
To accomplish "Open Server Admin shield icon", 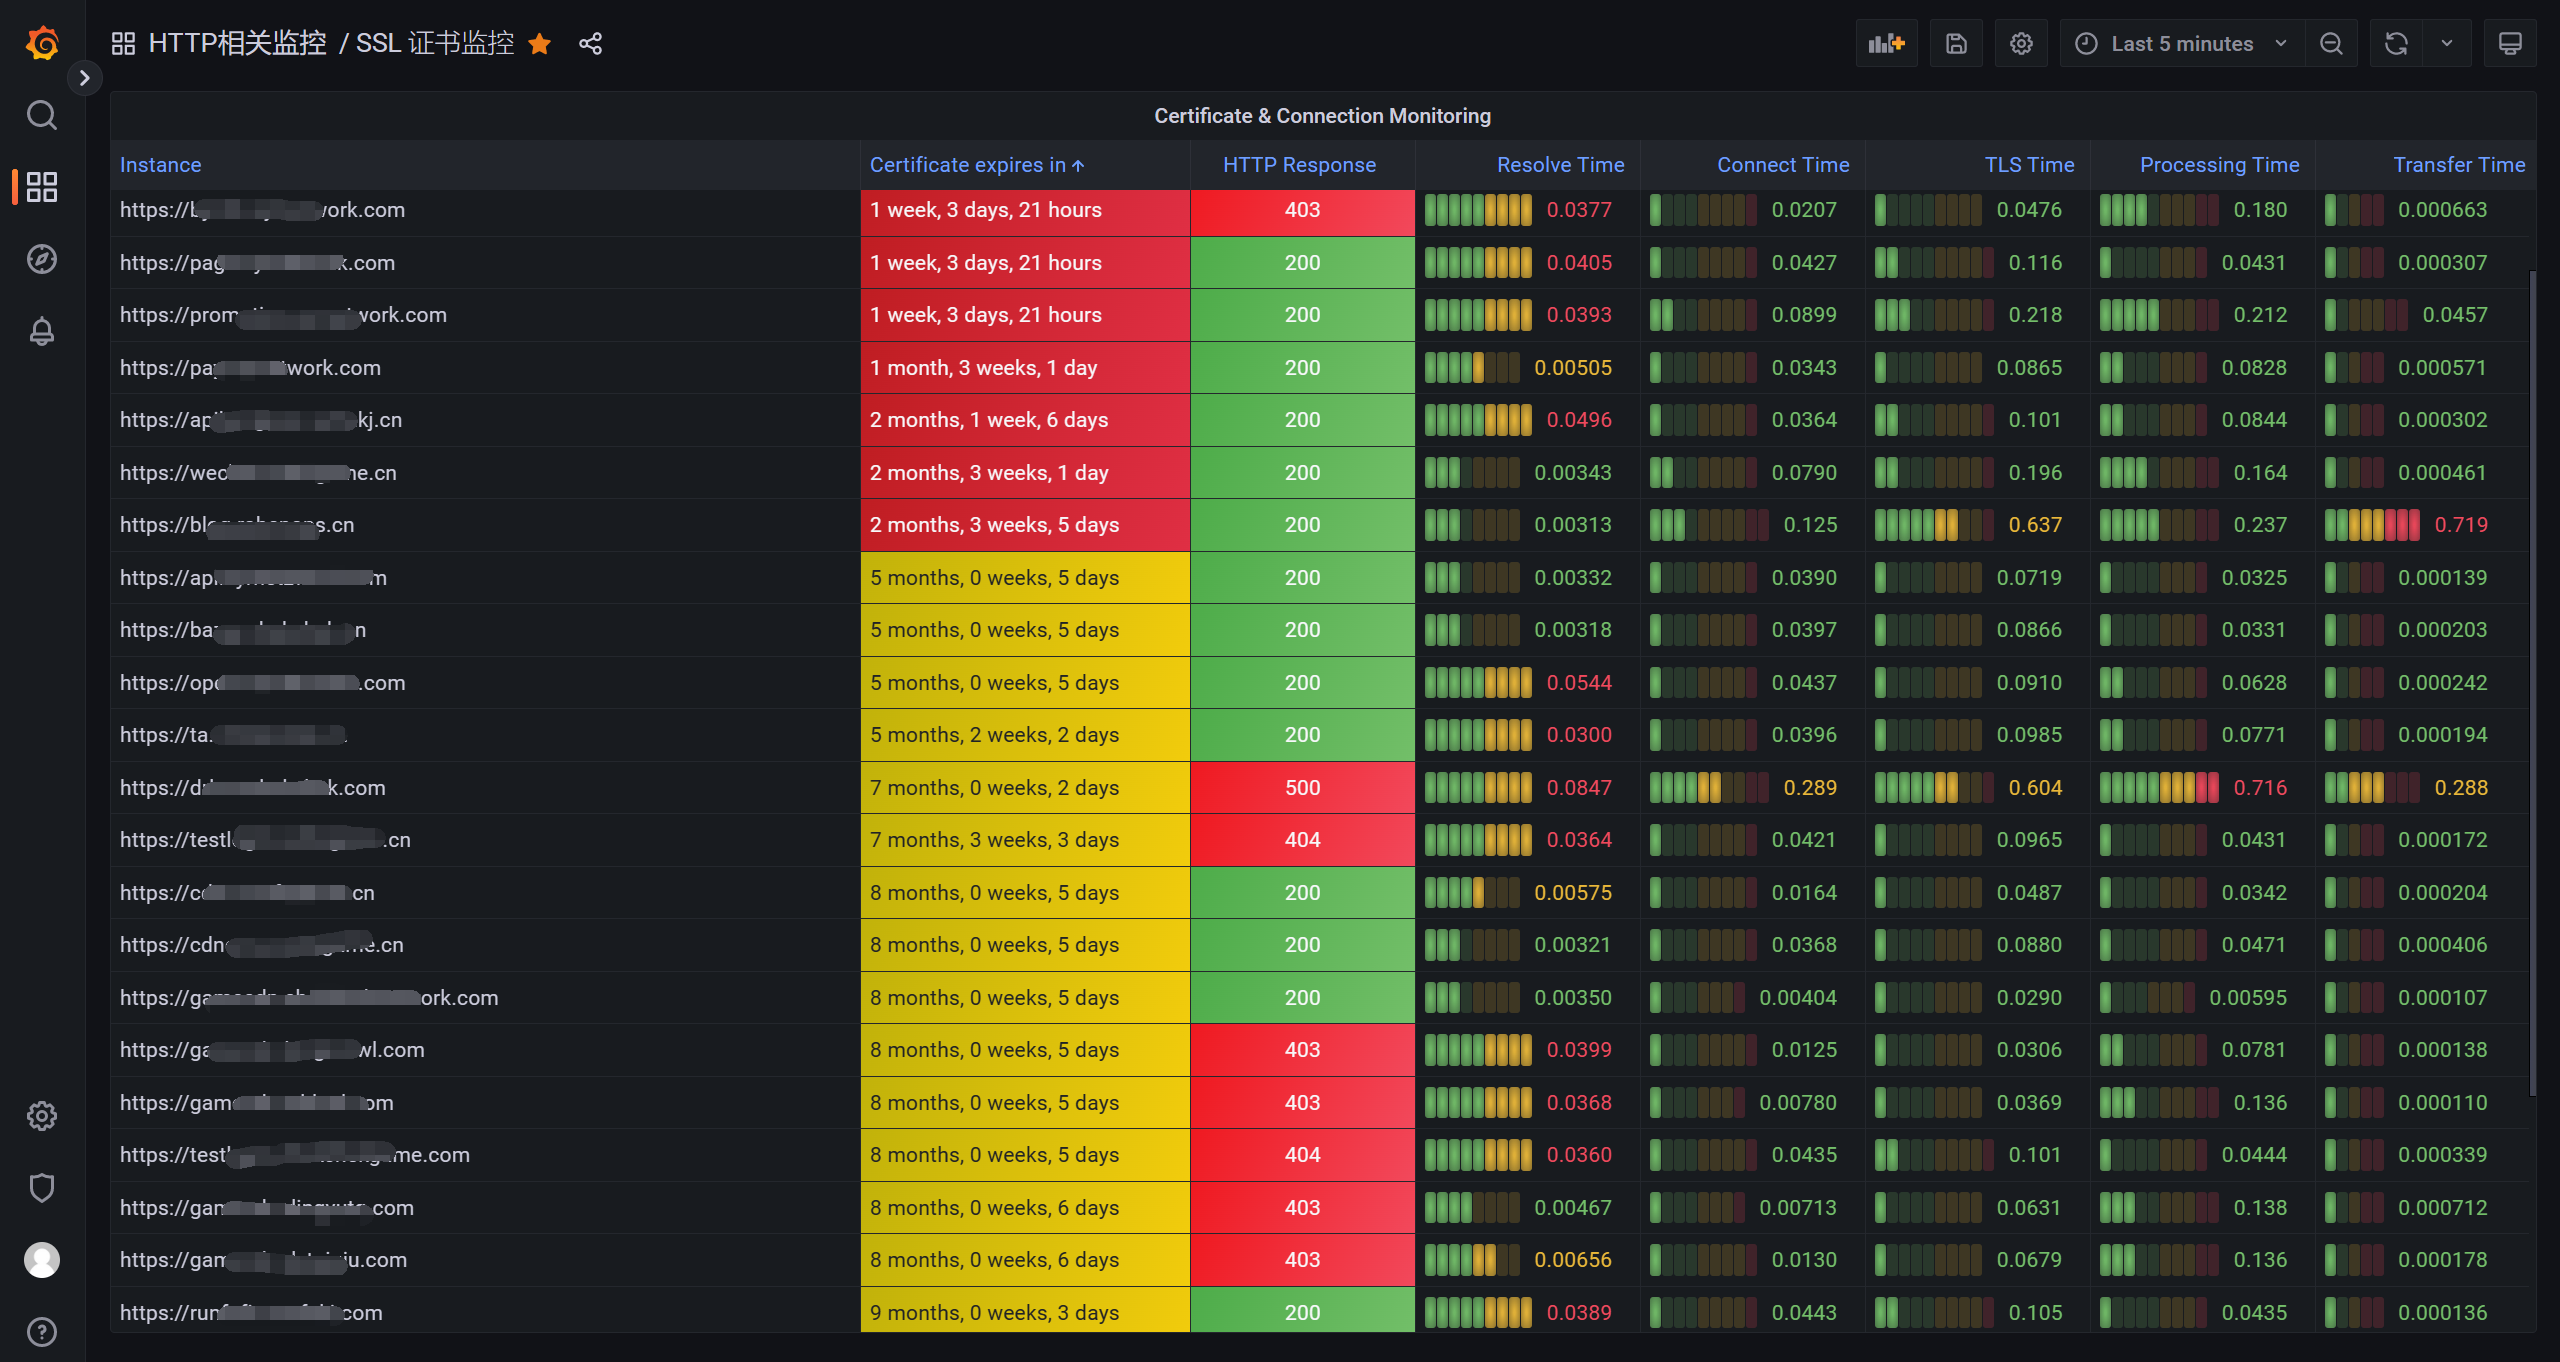I will point(42,1188).
